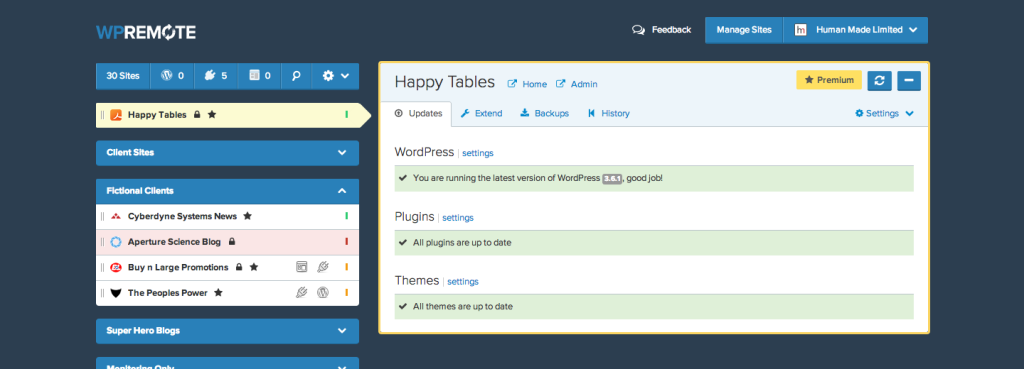Screen dimensions: 1024x369
Task: Click the green status bar for Cyberdyne Systems News
Action: pos(347,216)
